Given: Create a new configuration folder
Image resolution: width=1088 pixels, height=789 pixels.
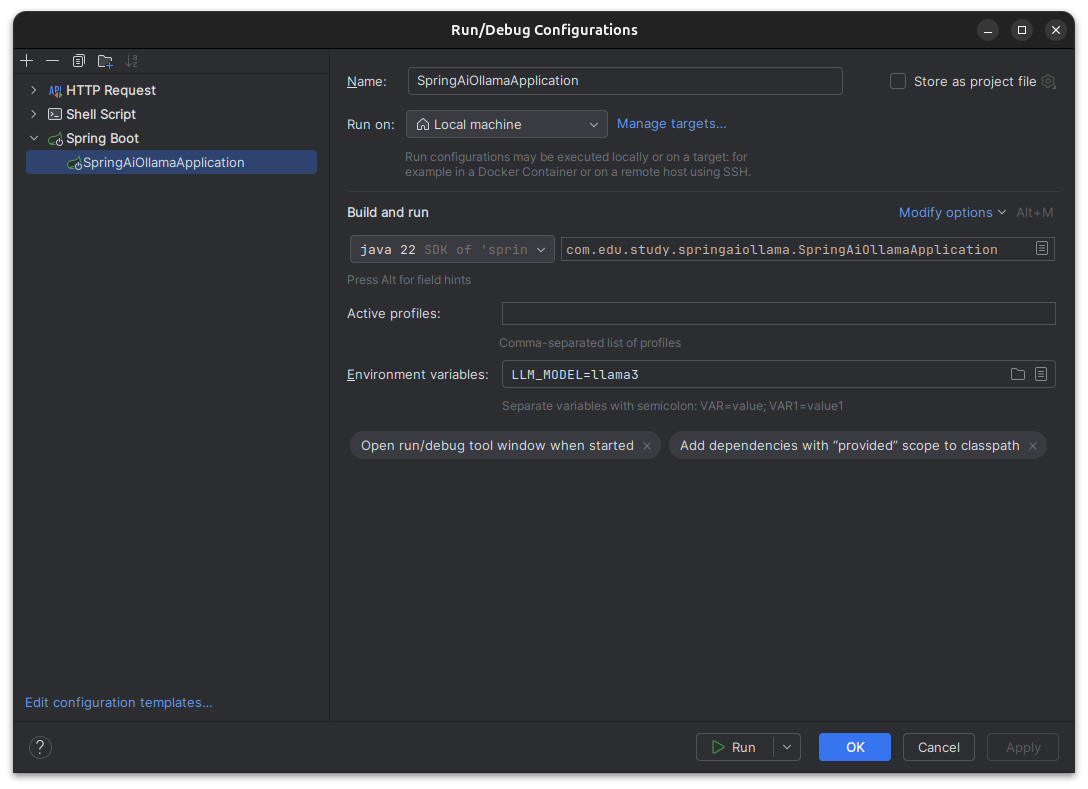Looking at the screenshot, I should (x=105, y=61).
